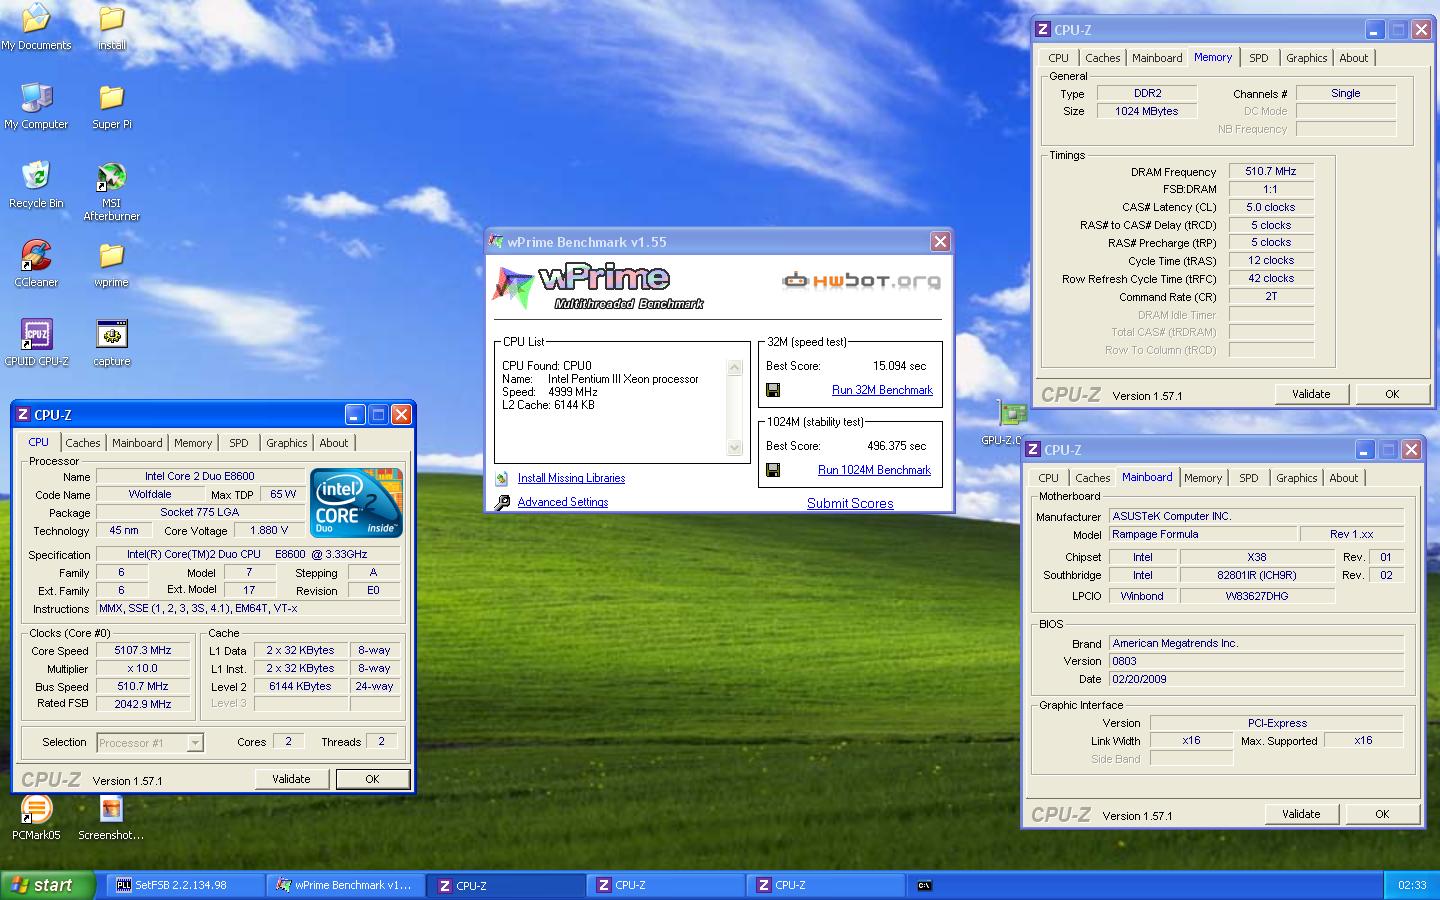The width and height of the screenshot is (1440, 900).
Task: Activate first CPU-Z taskbar button
Action: pyautogui.click(x=507, y=885)
